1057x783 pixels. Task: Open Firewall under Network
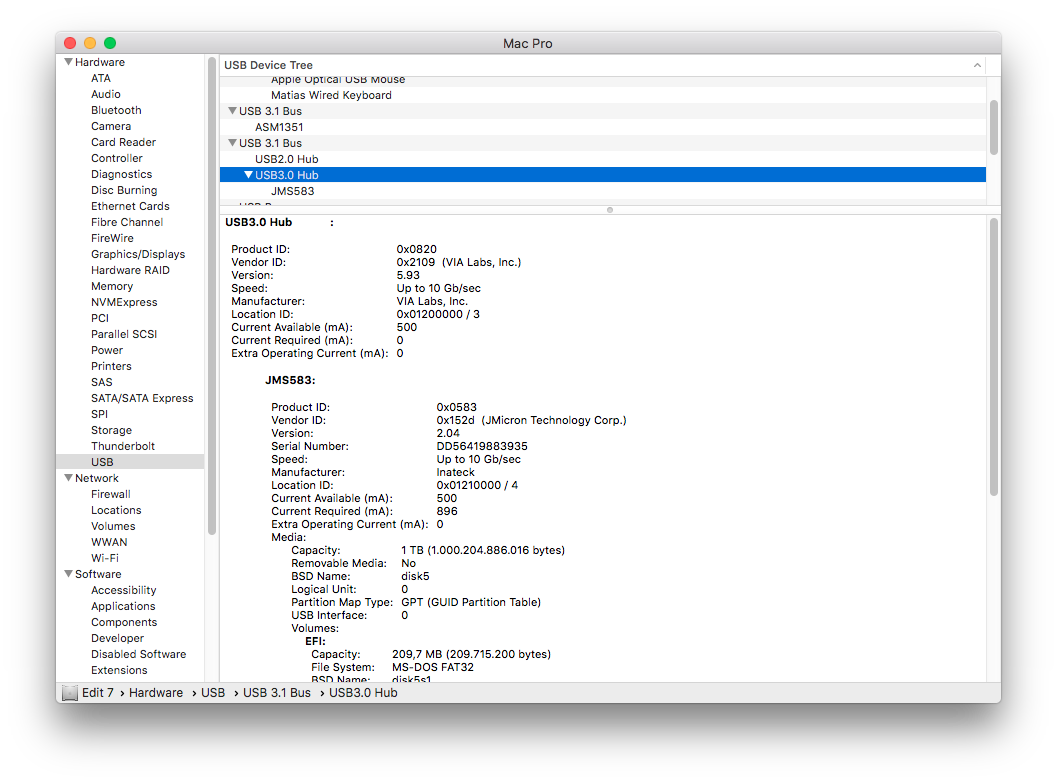point(111,494)
